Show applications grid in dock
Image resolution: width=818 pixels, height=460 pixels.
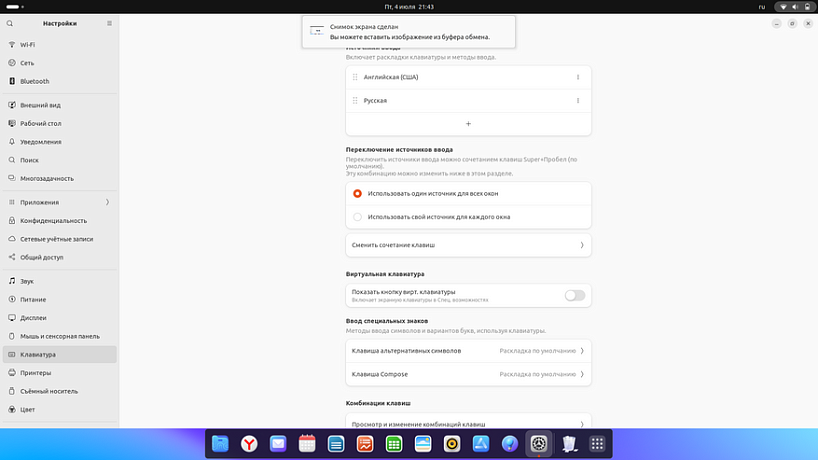(597, 443)
